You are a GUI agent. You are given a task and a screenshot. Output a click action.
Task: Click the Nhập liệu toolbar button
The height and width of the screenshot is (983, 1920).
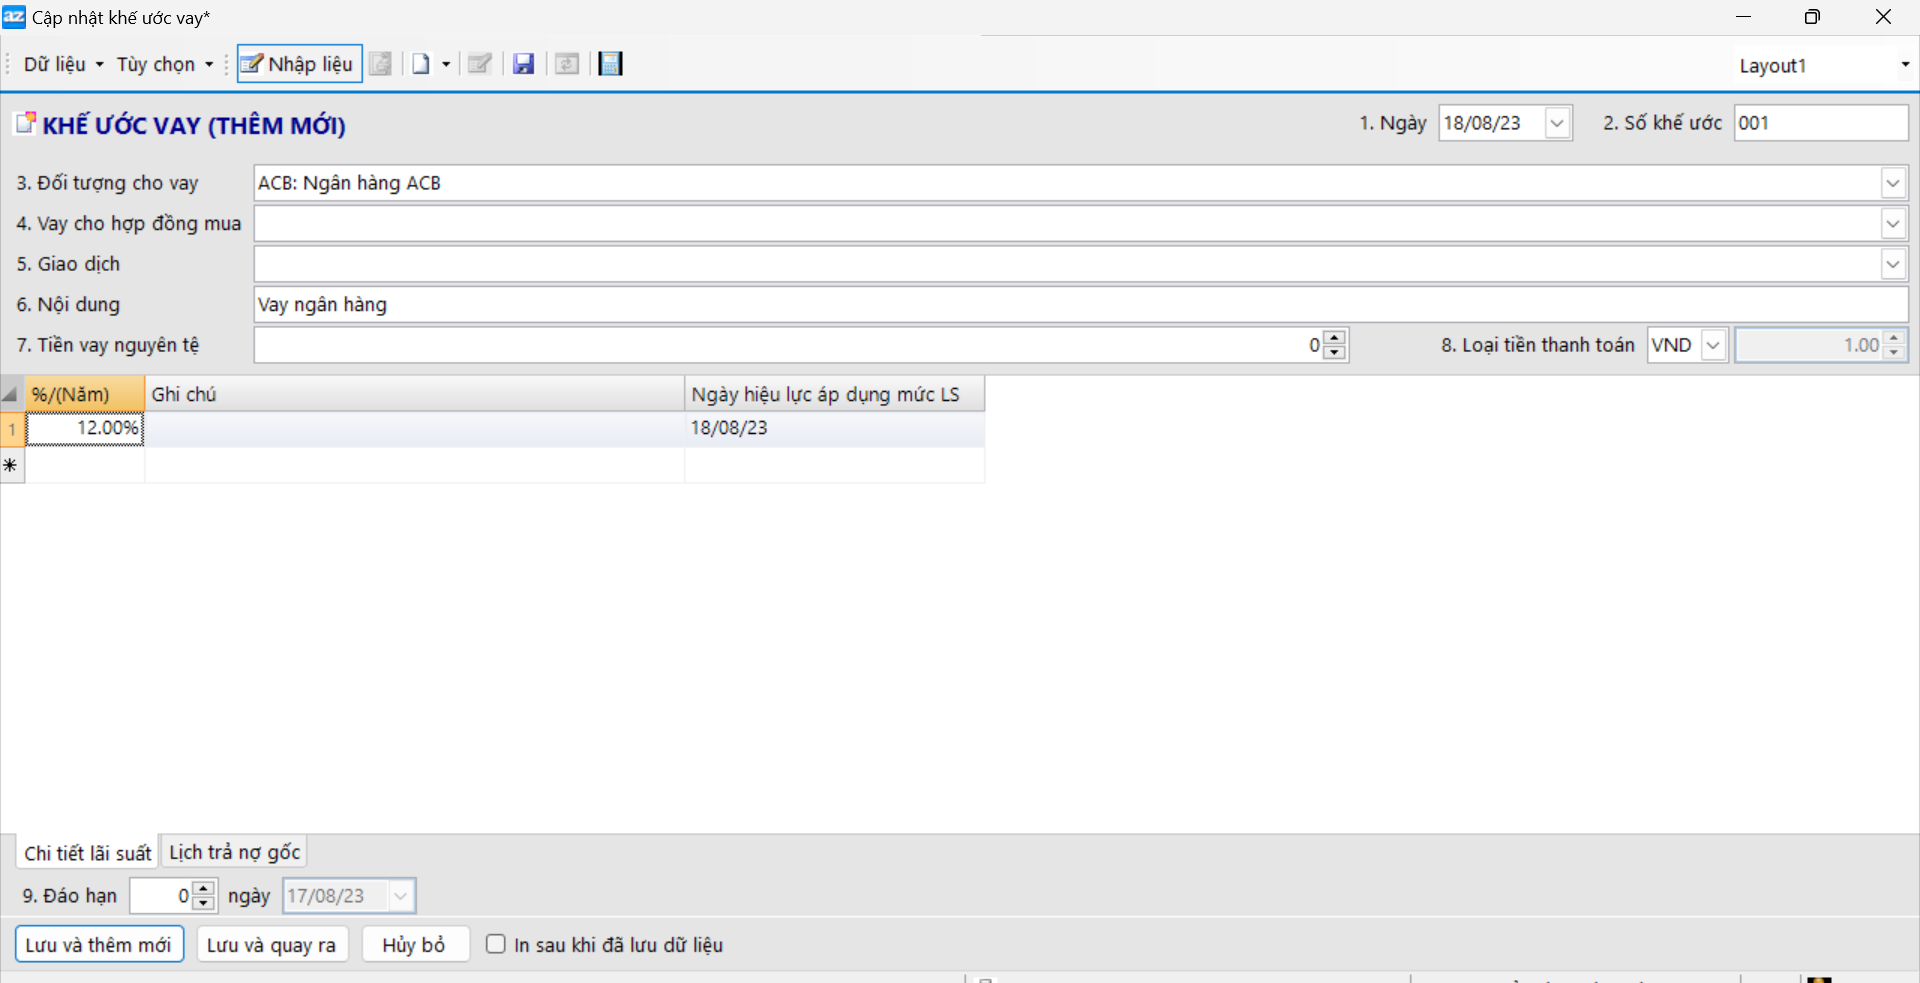click(299, 64)
